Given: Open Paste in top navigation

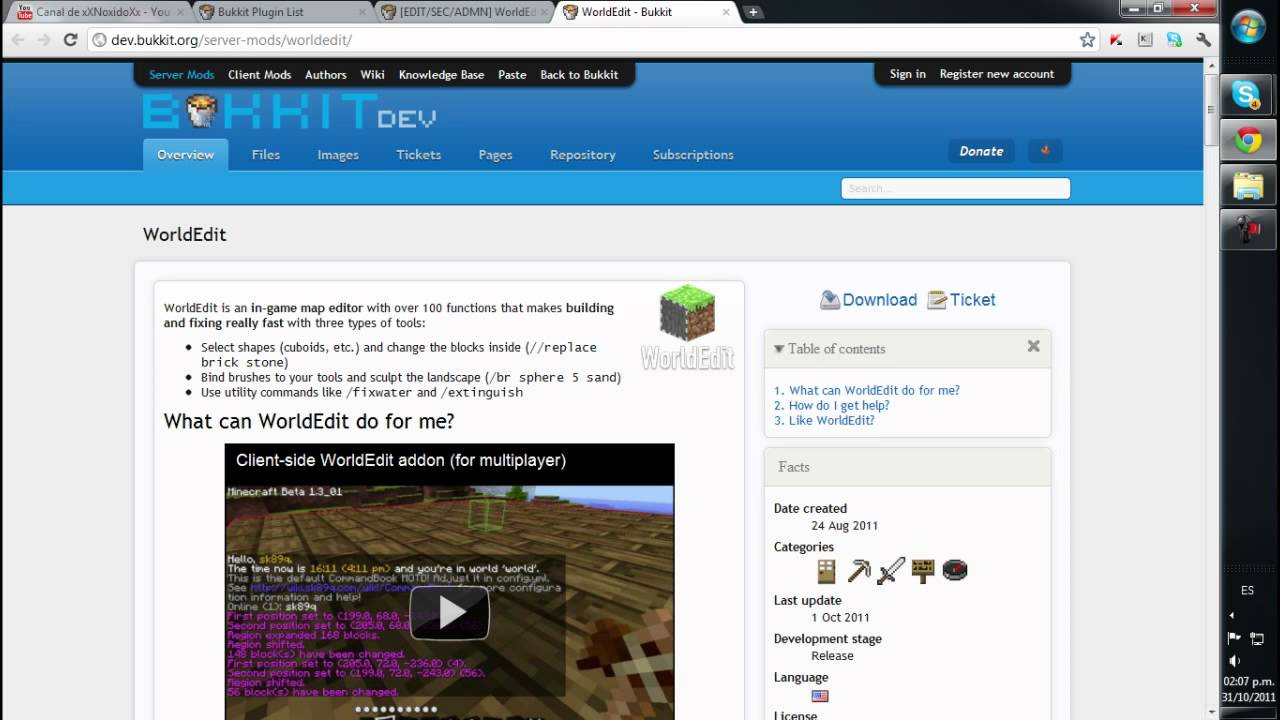Looking at the screenshot, I should pyautogui.click(x=512, y=75).
